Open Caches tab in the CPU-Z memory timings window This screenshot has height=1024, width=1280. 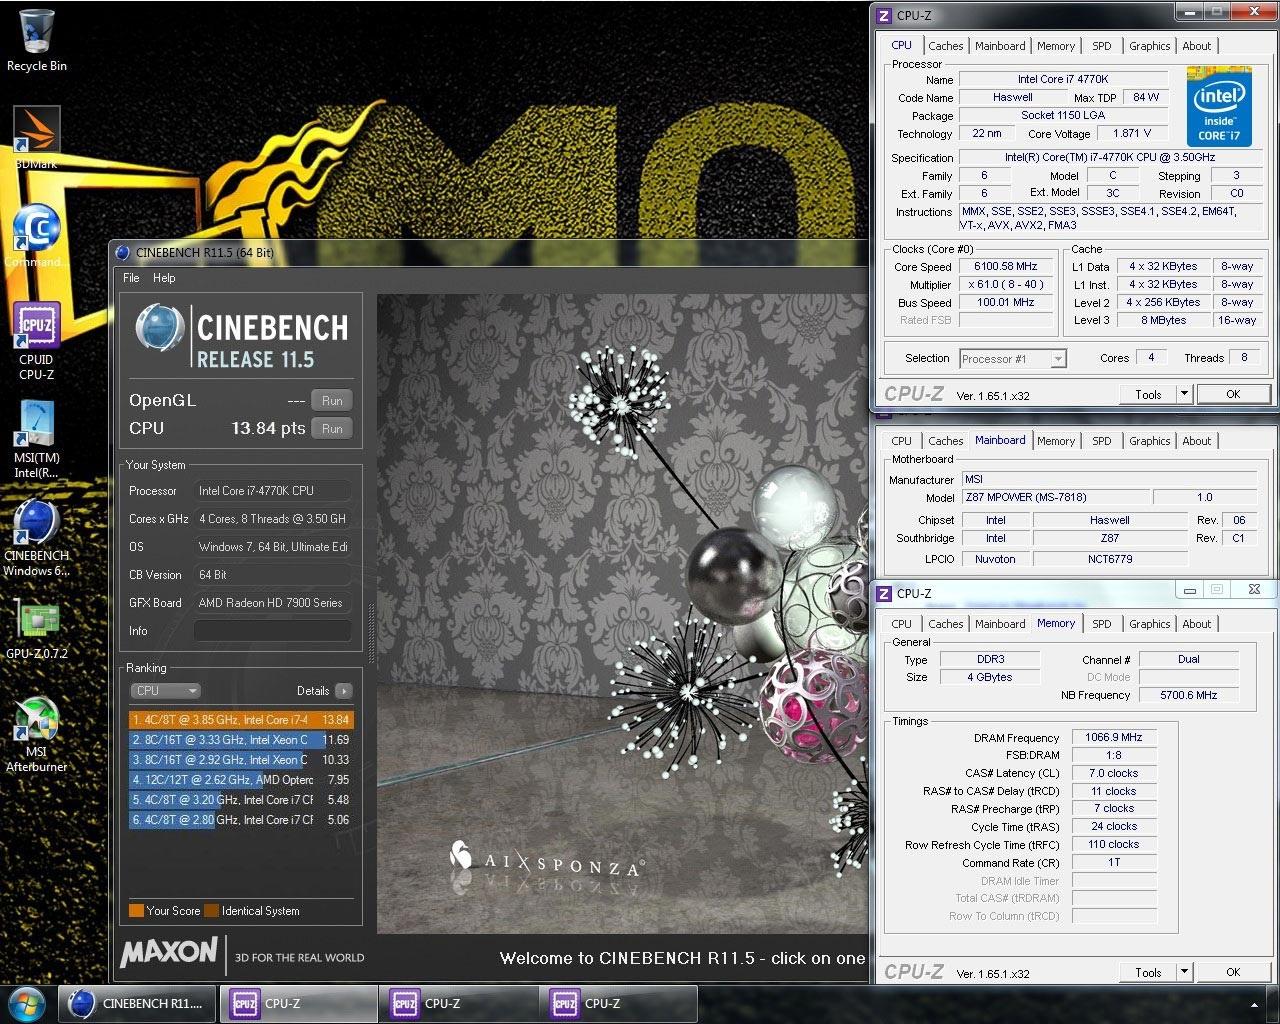point(945,624)
